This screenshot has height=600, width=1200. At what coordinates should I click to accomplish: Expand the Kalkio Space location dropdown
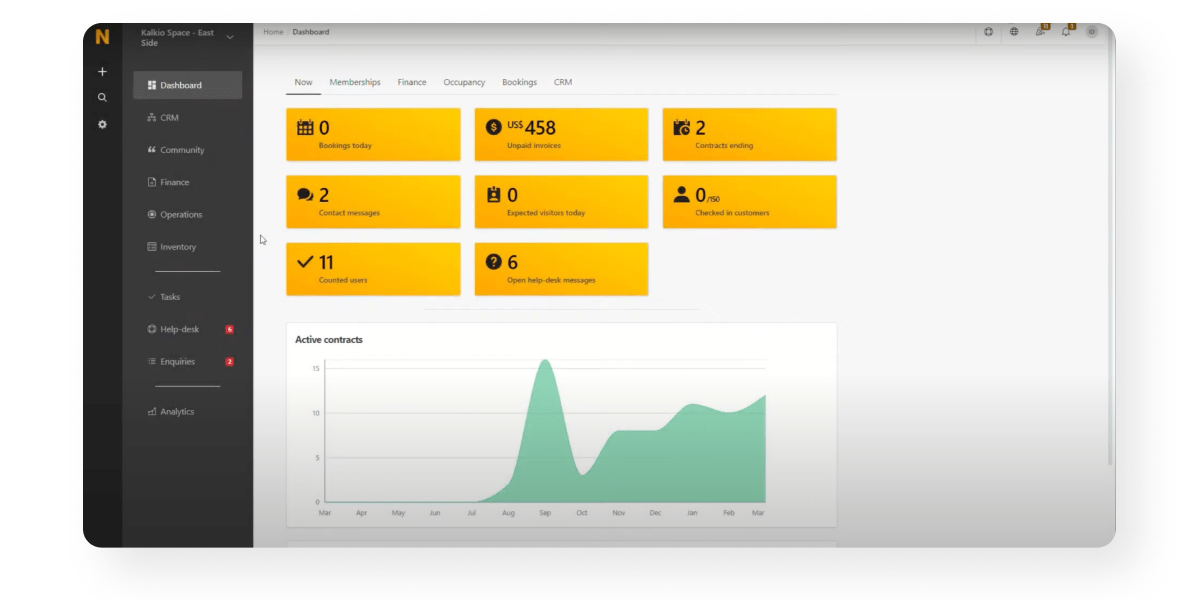coord(230,38)
